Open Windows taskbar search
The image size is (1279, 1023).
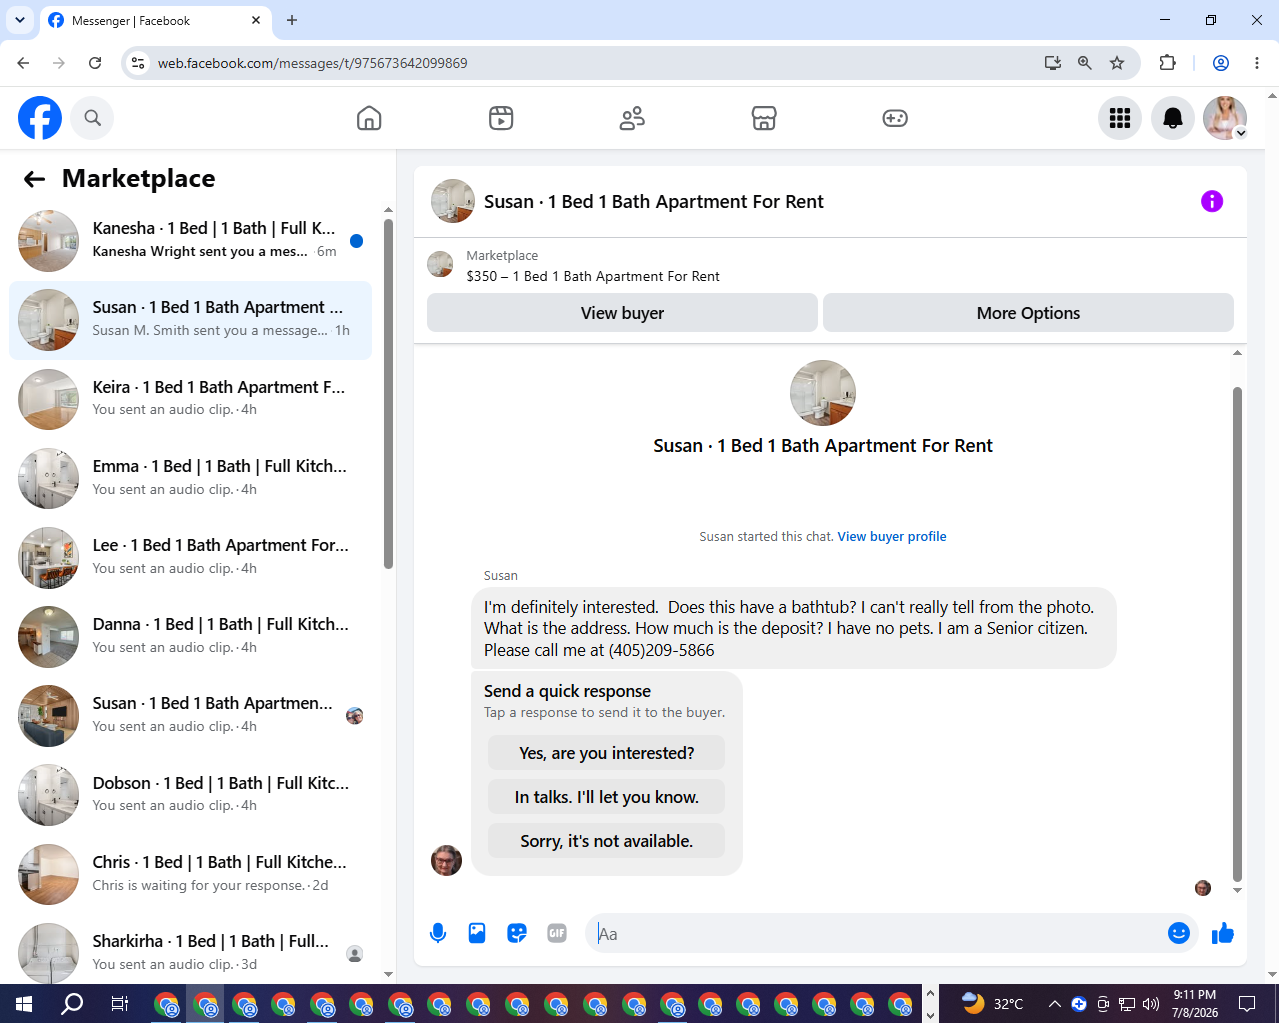tap(72, 1003)
